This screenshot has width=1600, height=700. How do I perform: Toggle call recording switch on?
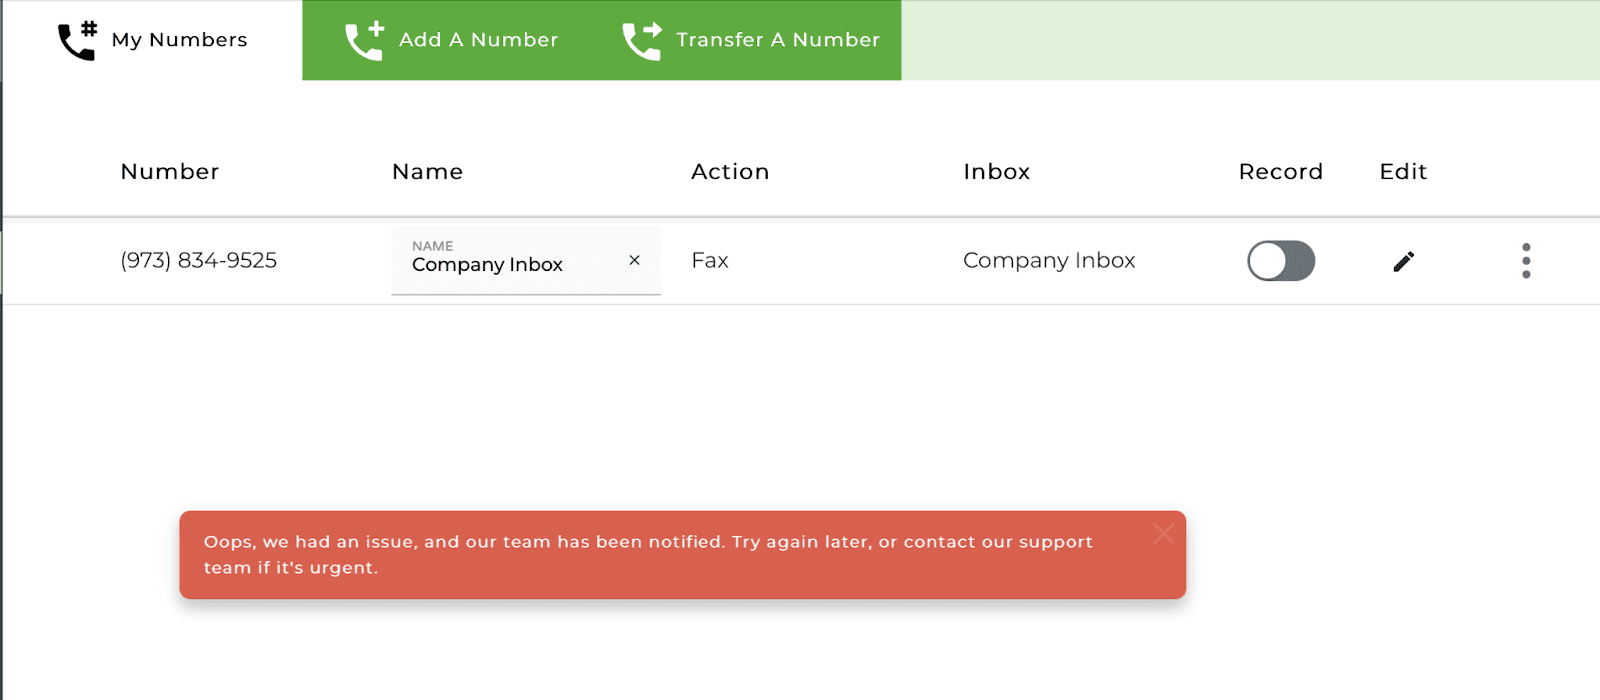pos(1281,261)
